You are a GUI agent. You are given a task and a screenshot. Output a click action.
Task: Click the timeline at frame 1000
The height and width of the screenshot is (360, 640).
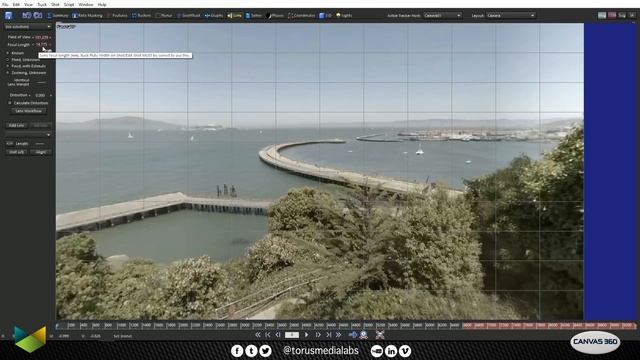pos(122,325)
